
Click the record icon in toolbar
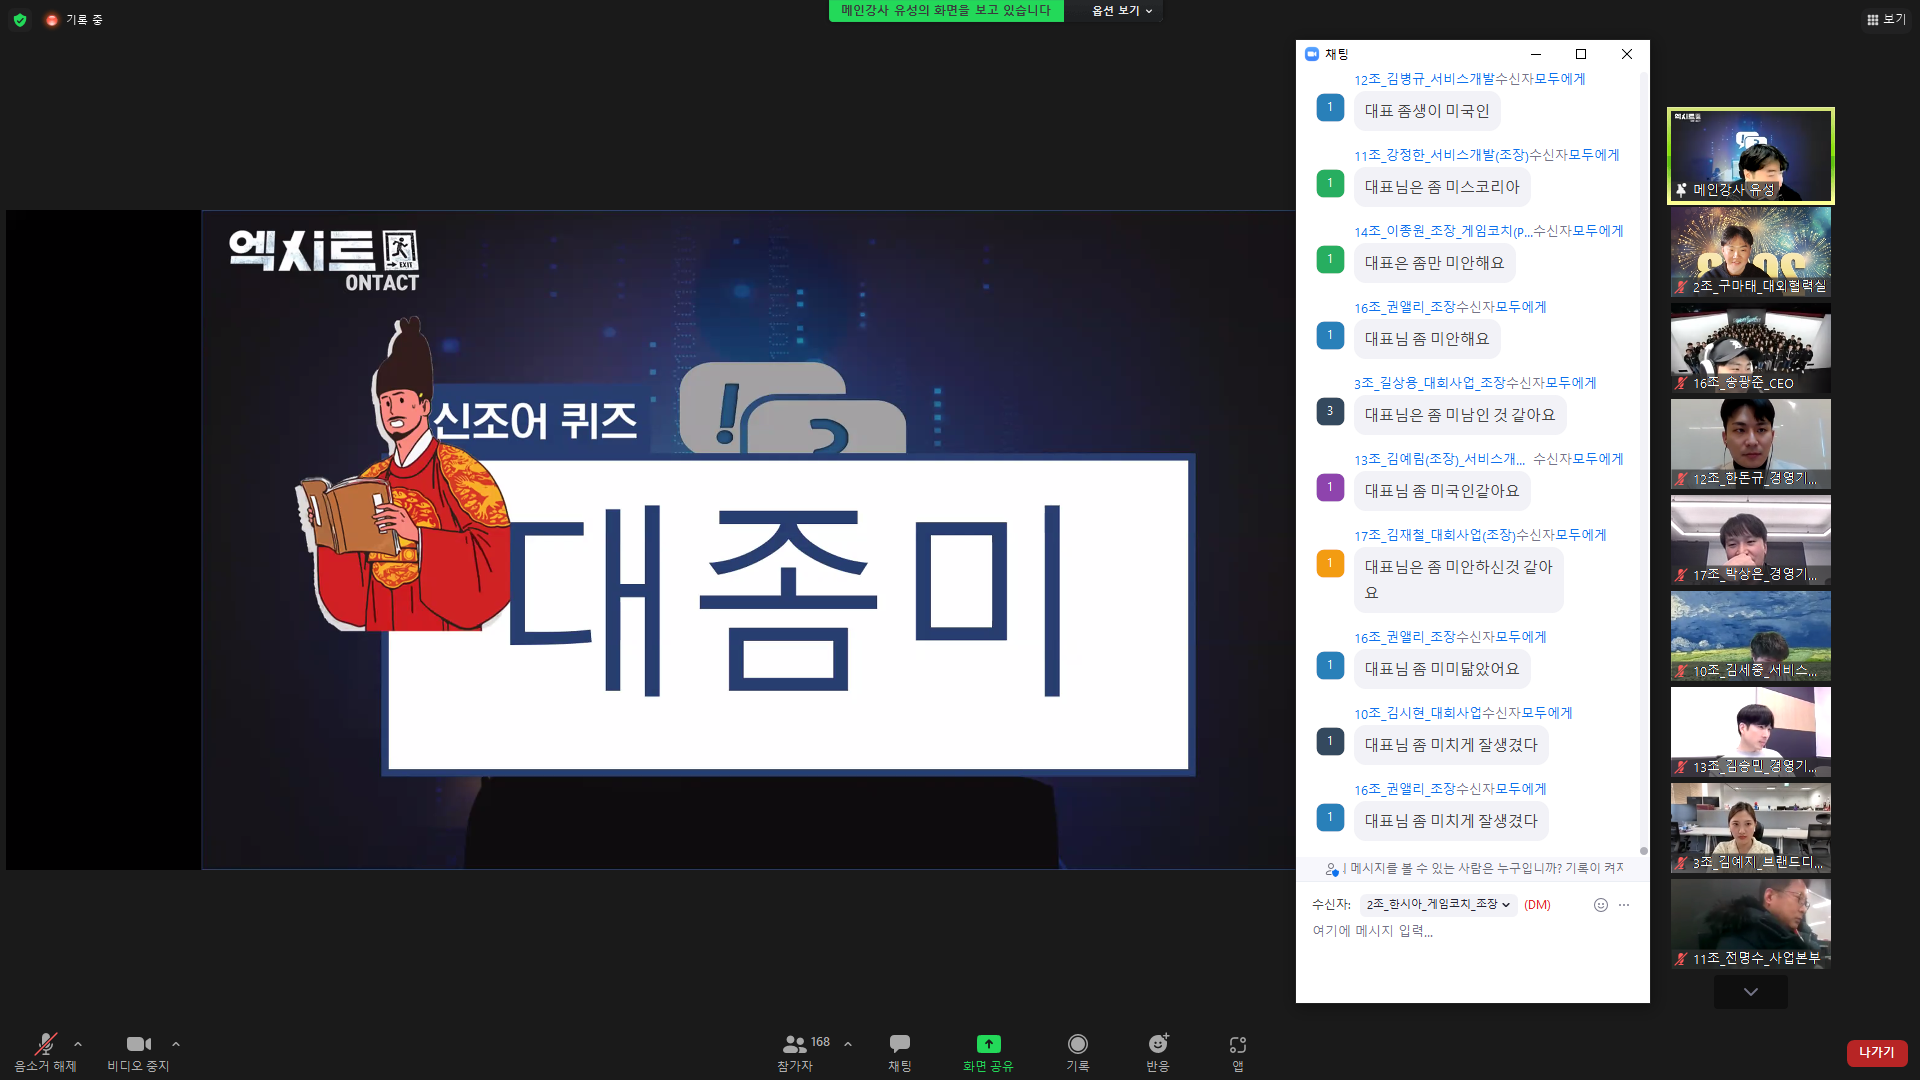click(x=1077, y=1044)
